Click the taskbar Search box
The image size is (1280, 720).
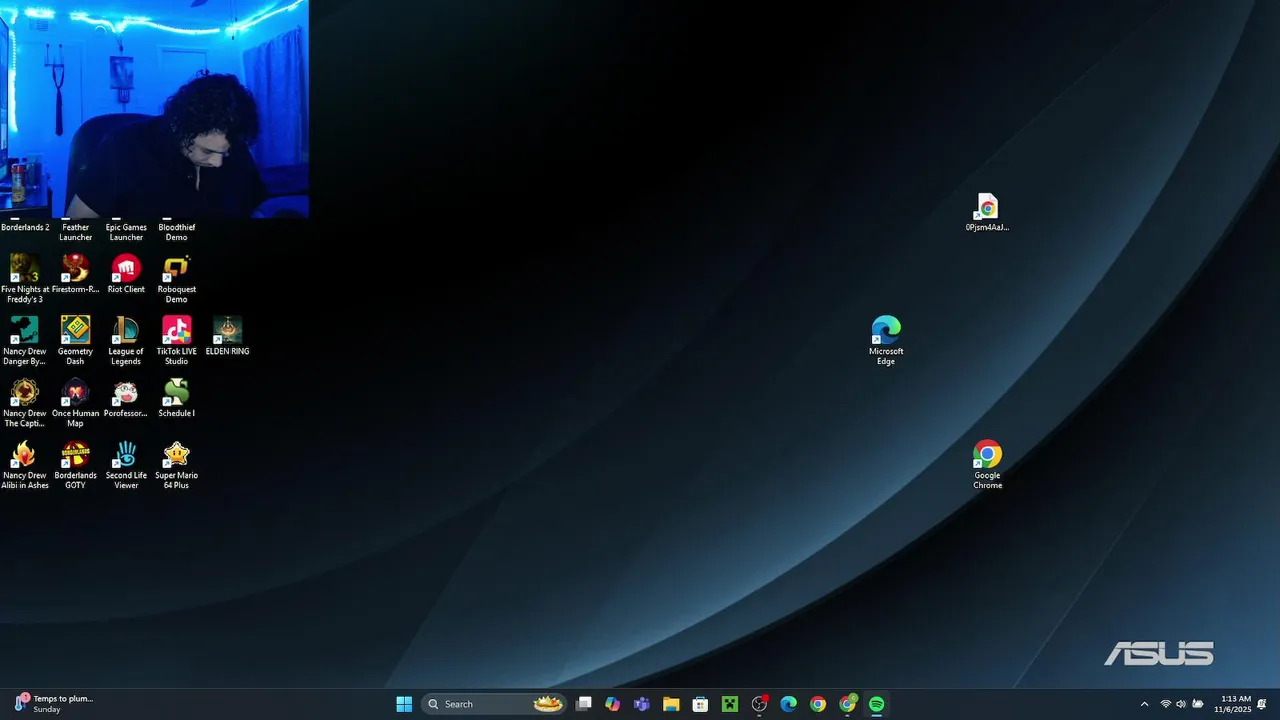click(494, 704)
